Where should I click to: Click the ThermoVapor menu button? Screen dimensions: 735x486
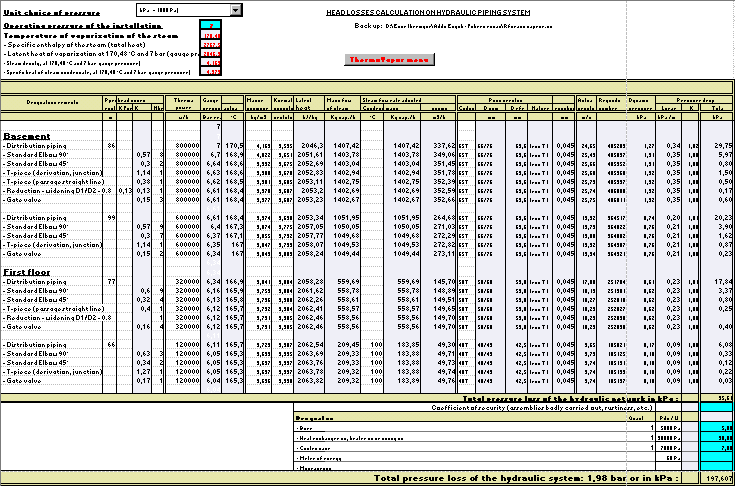(x=389, y=60)
